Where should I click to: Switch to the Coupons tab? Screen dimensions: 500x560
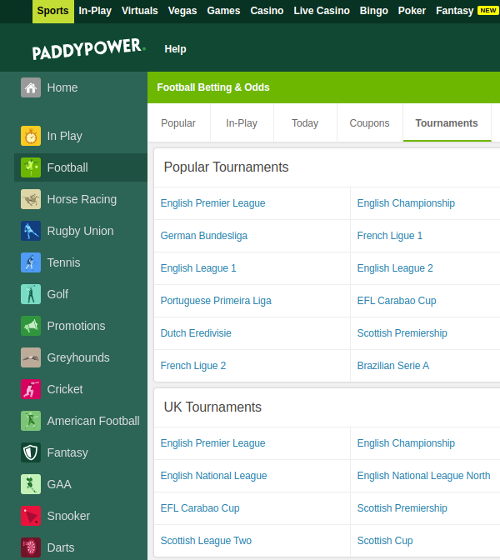coord(369,123)
